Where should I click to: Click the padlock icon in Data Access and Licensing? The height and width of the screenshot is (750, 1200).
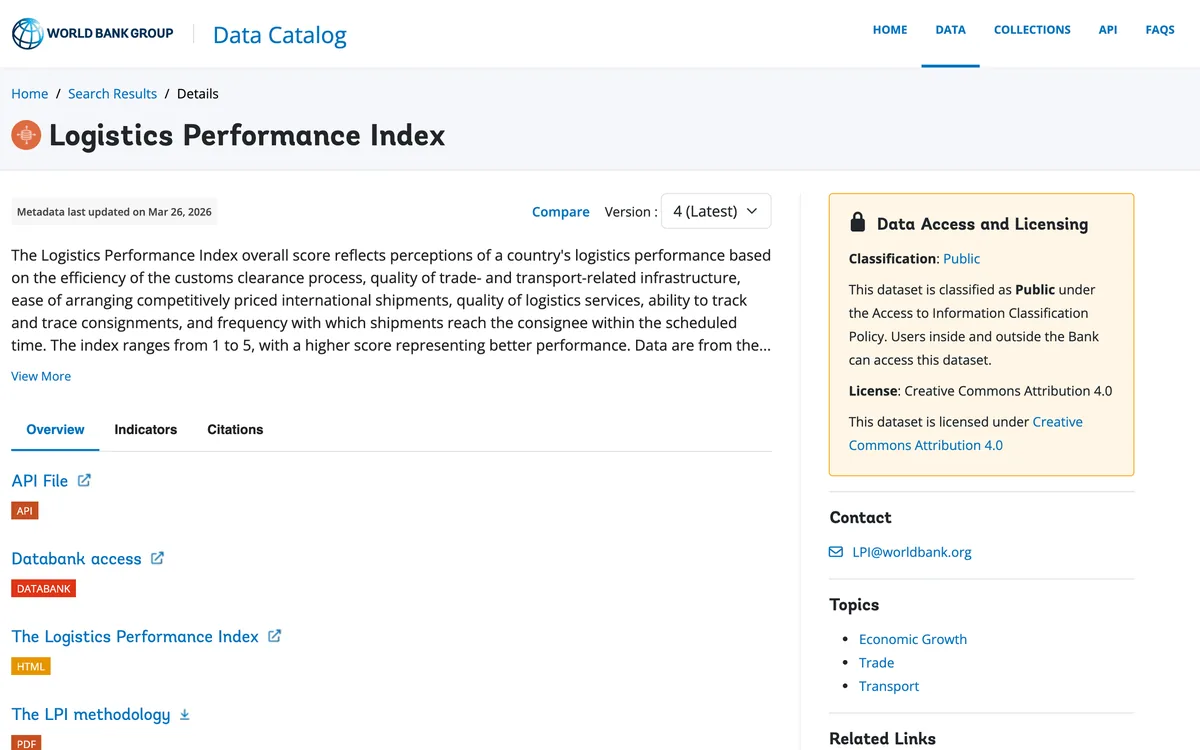click(857, 222)
